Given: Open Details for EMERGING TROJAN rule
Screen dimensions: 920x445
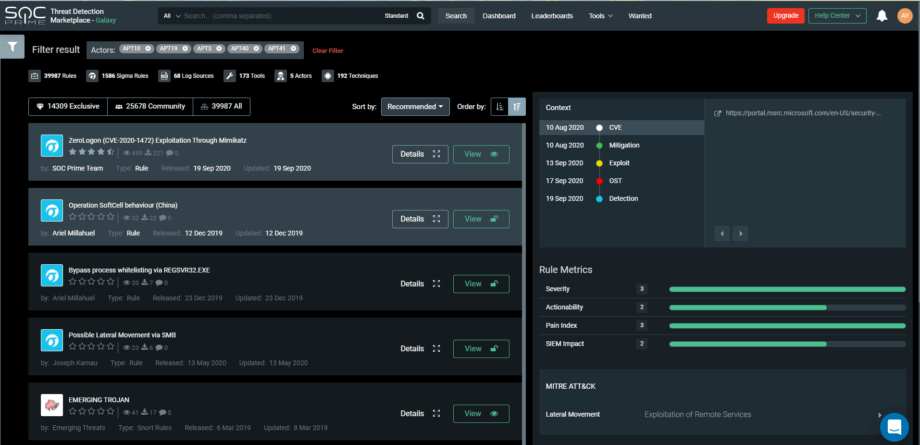Looking at the screenshot, I should click(420, 413).
